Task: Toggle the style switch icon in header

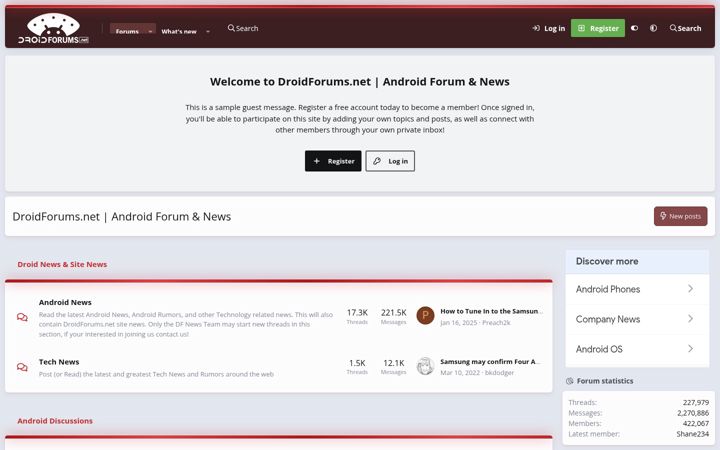Action: tap(634, 28)
